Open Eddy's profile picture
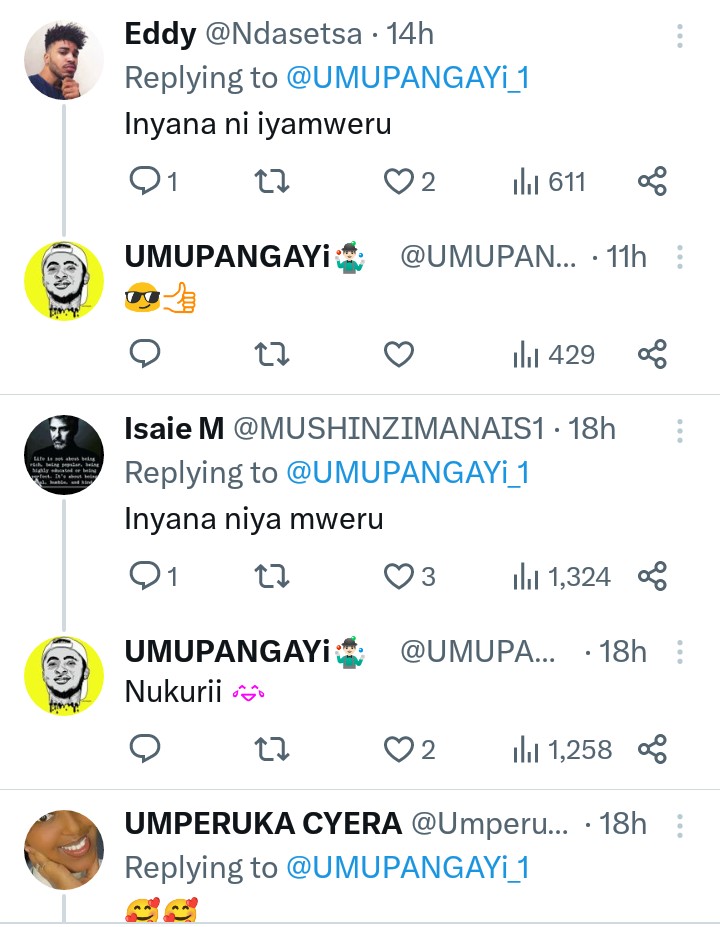 (x=64, y=60)
